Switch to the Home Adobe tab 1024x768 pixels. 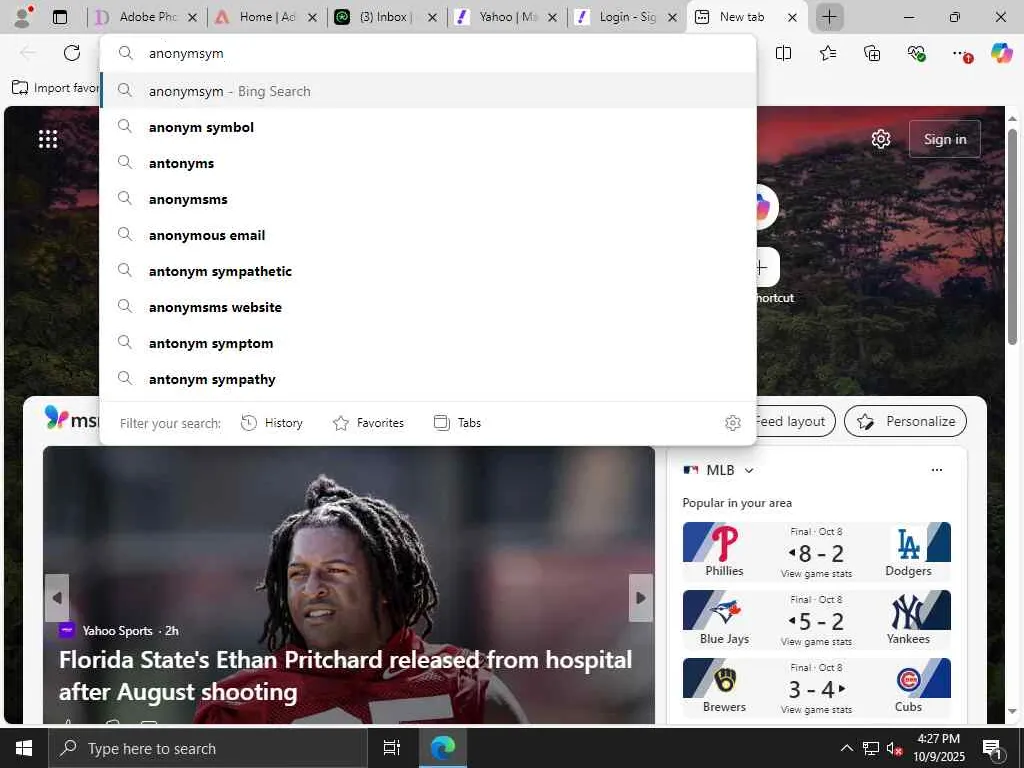(x=266, y=17)
